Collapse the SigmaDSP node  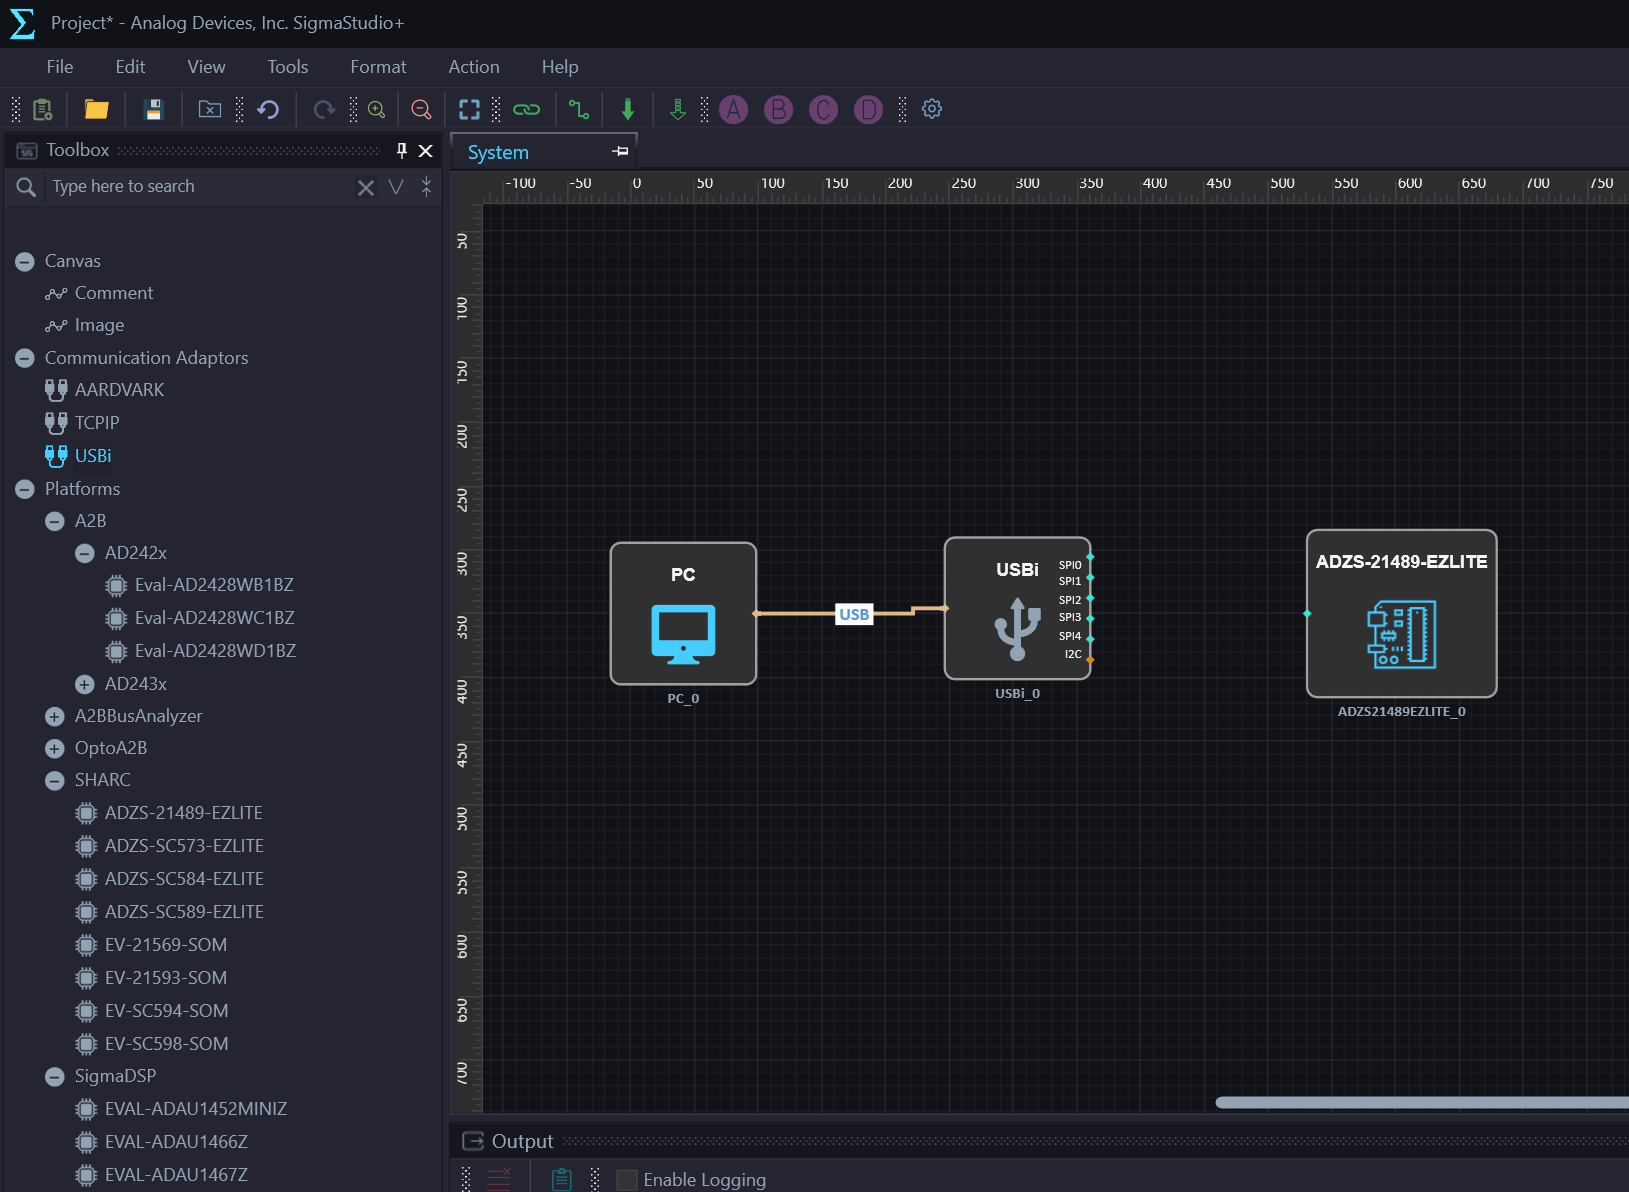pos(55,1076)
